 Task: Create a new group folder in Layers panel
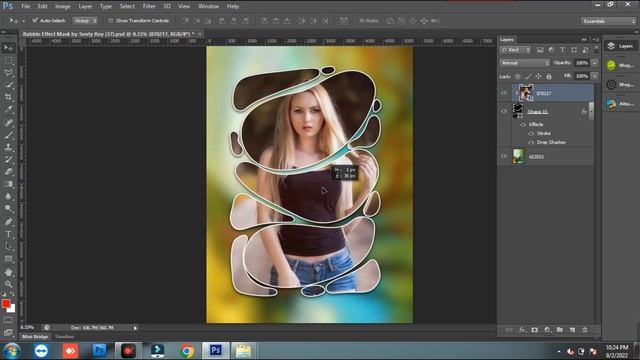click(x=560, y=330)
